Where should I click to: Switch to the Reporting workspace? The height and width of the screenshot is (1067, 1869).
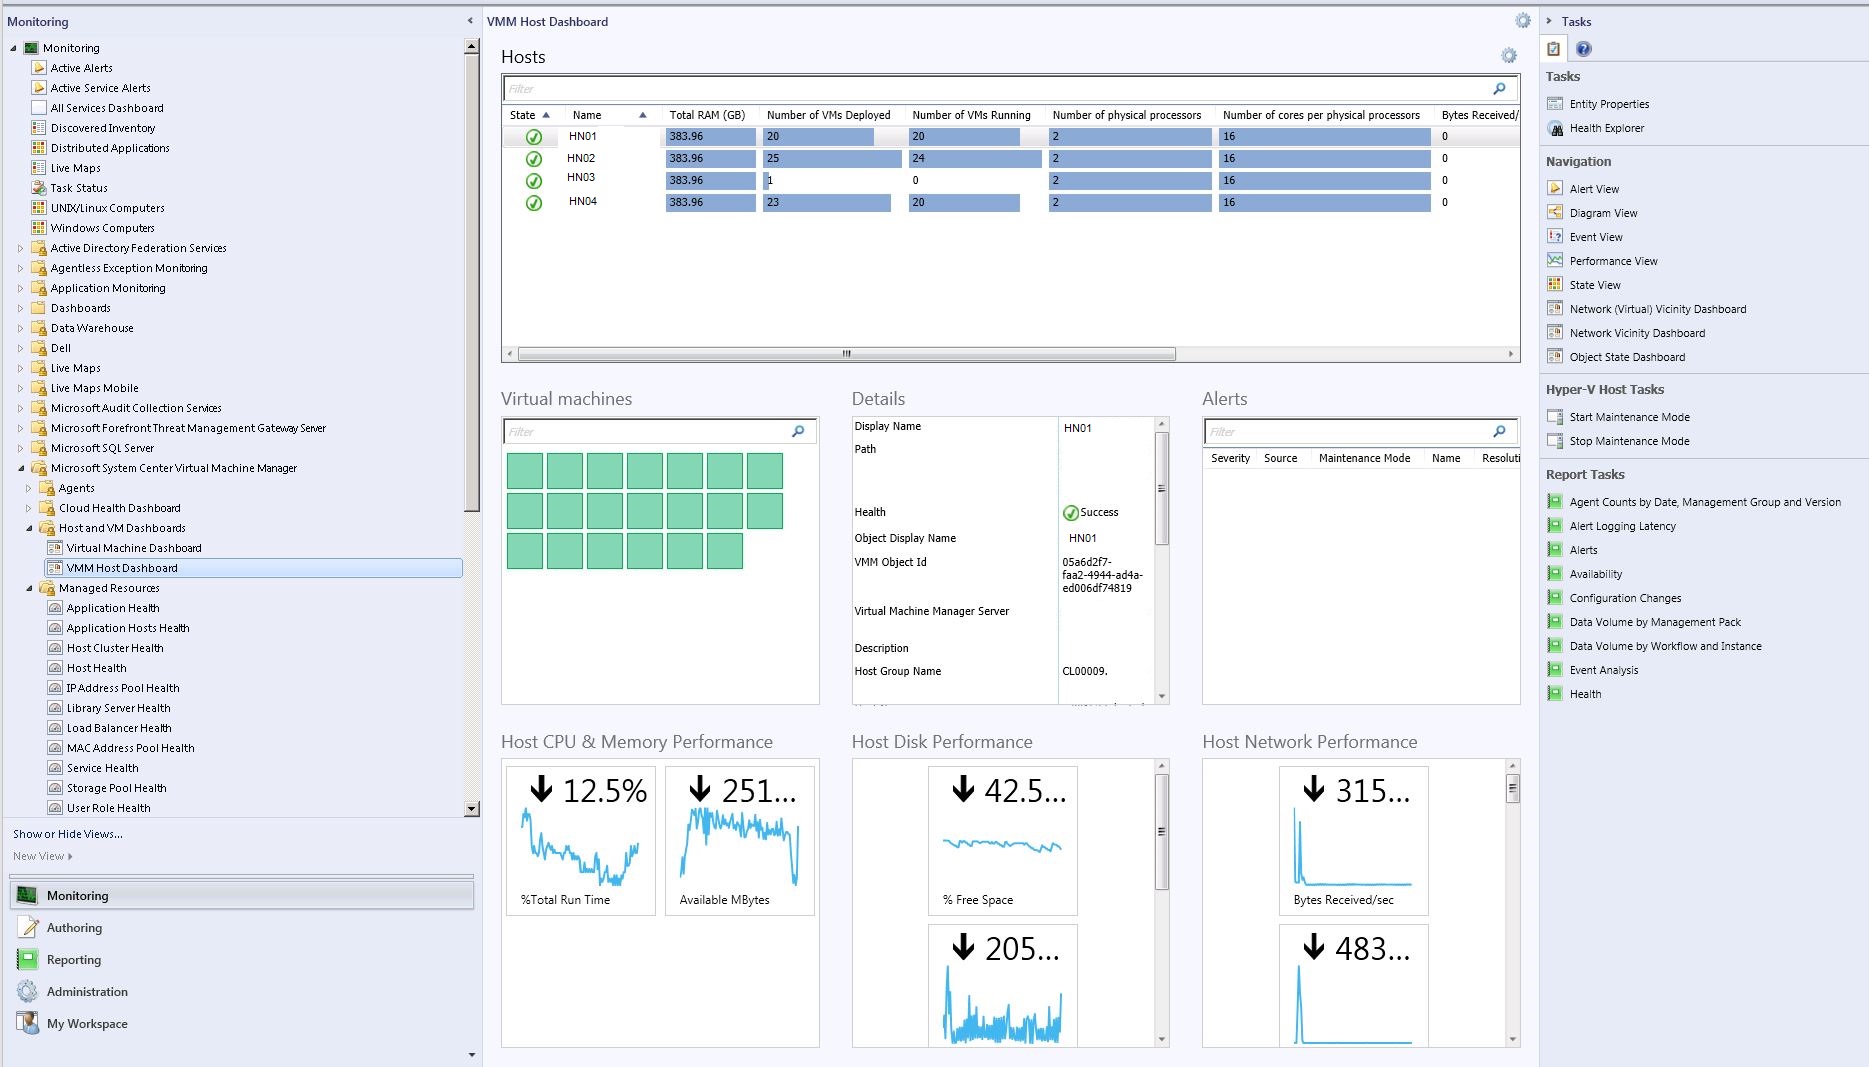click(242, 960)
